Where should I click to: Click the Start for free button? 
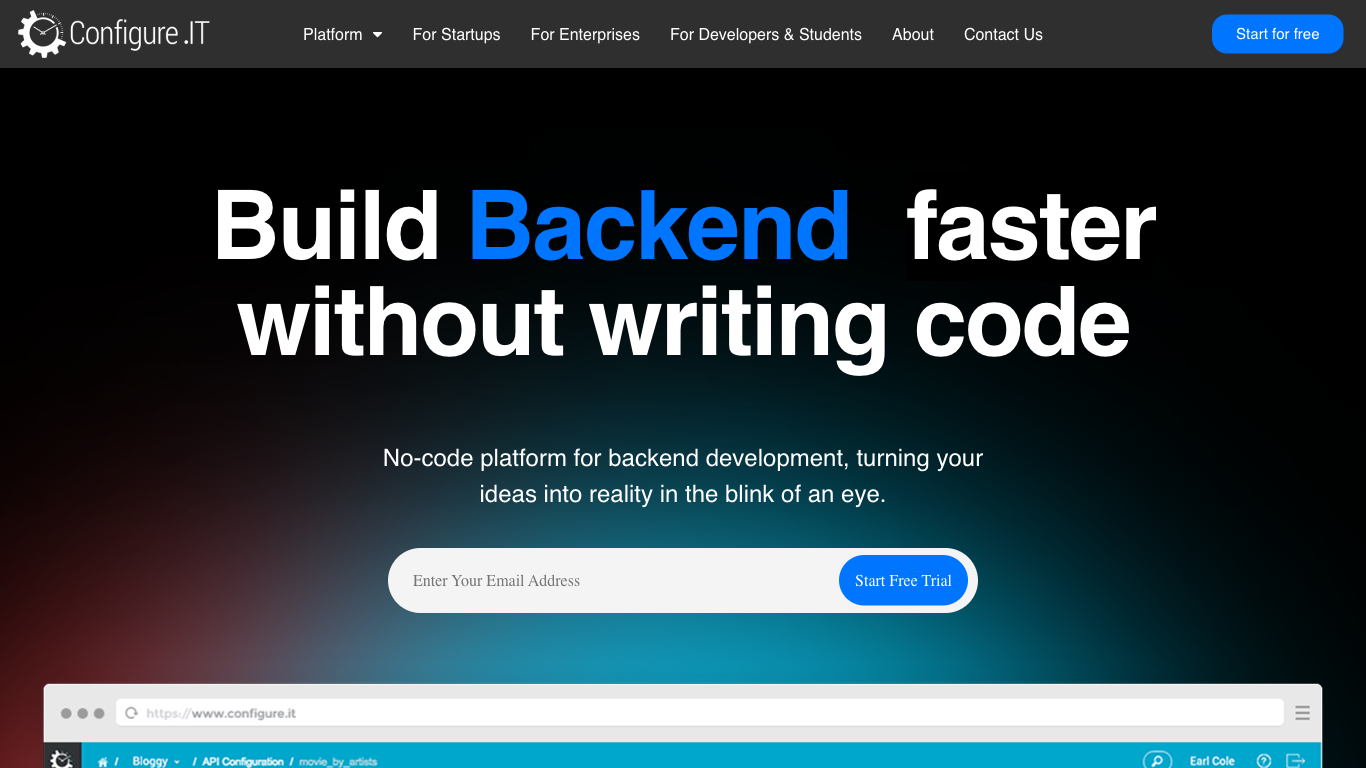(x=1277, y=34)
